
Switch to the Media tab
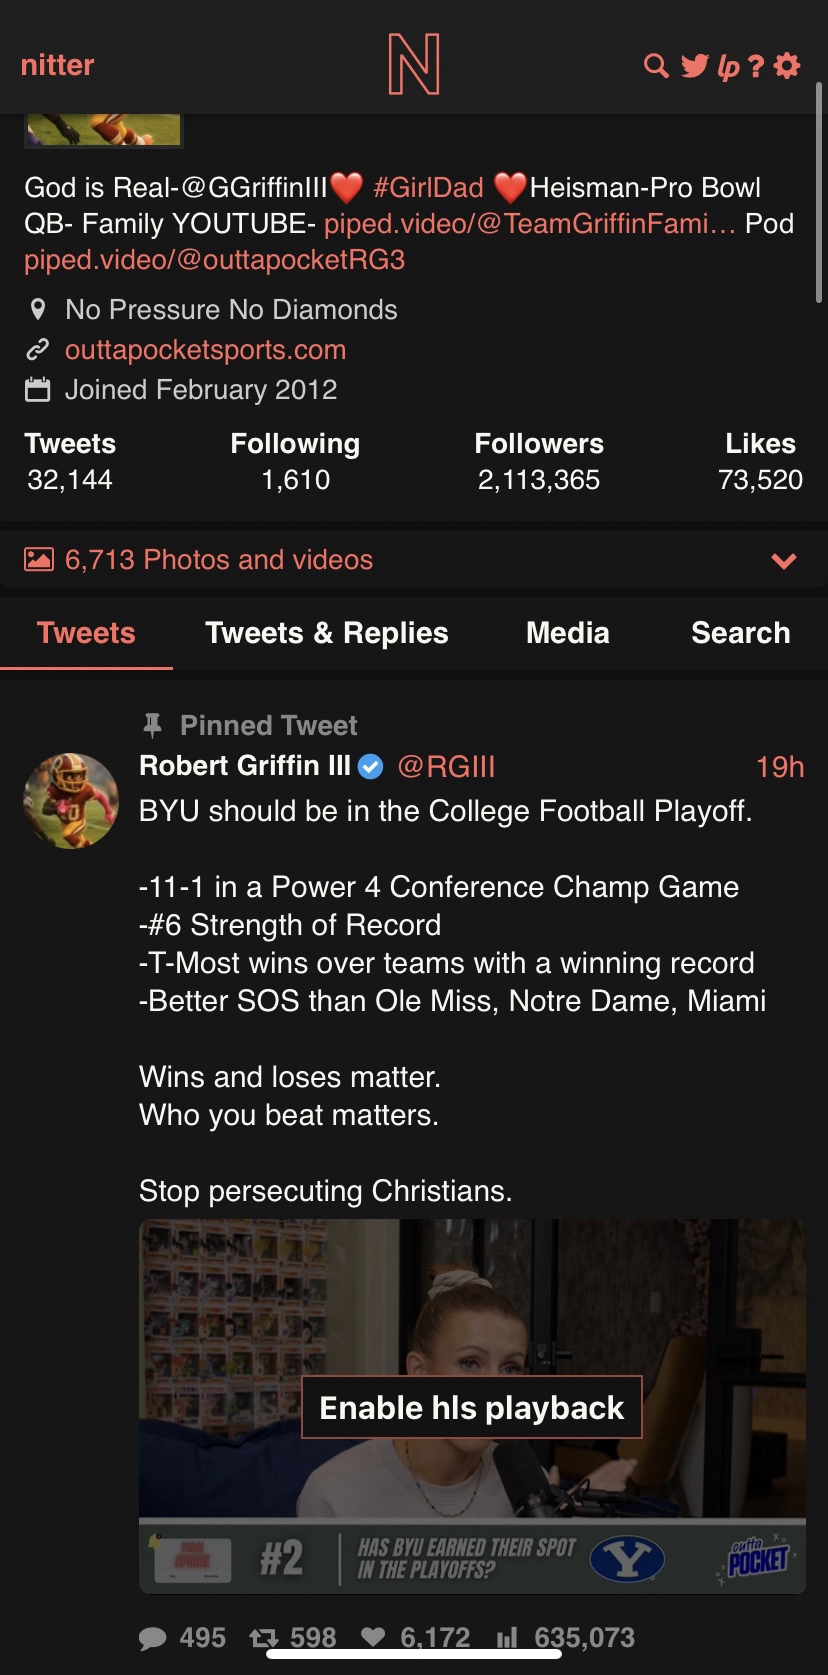567,633
